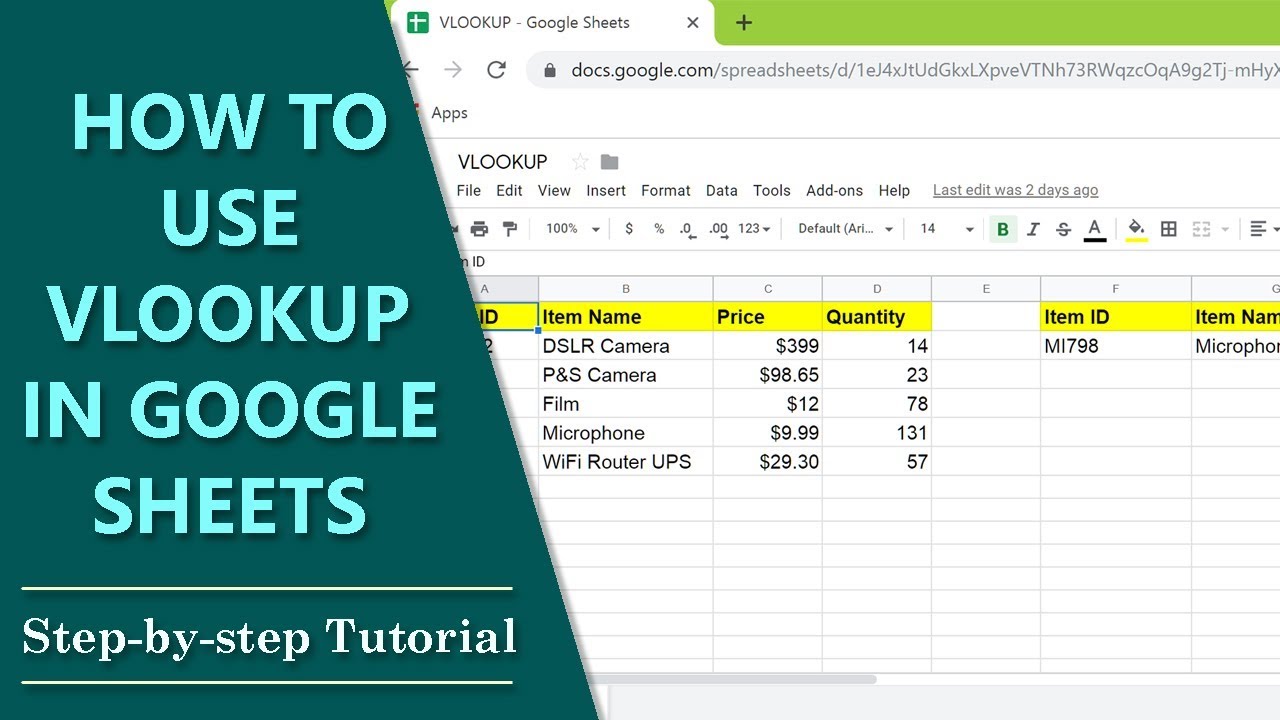This screenshot has height=720, width=1280.
Task: Star the VLOOKUP document
Action: click(x=579, y=162)
